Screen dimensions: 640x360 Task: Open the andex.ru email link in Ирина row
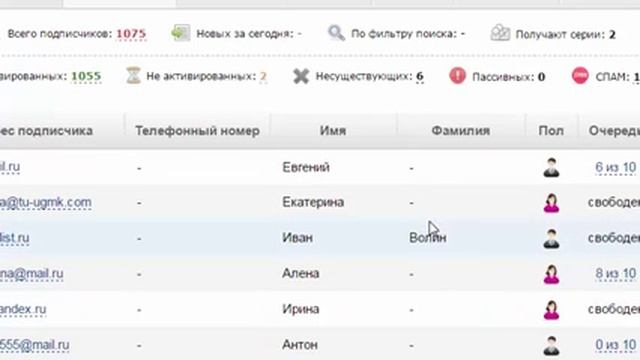tap(23, 309)
